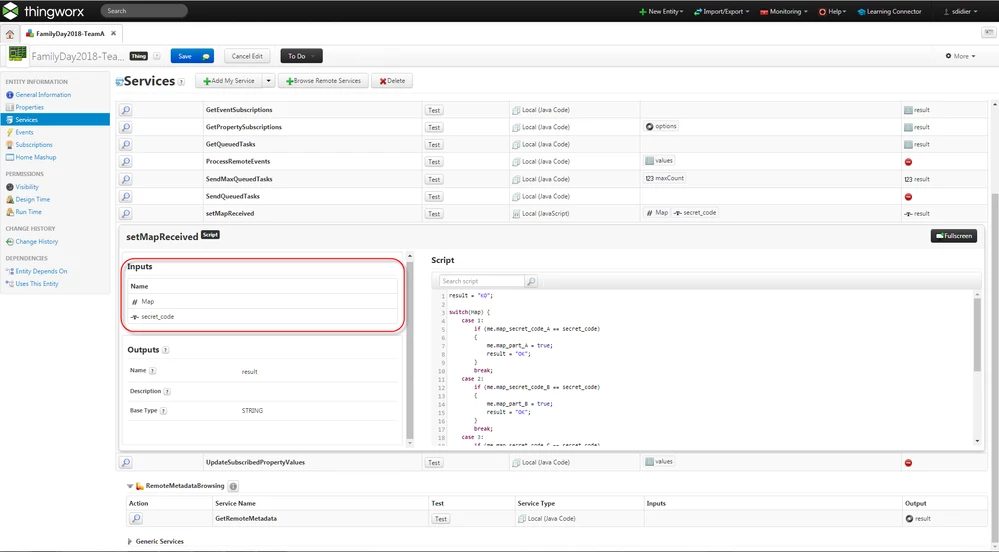Select Services in sidebar

[55, 120]
